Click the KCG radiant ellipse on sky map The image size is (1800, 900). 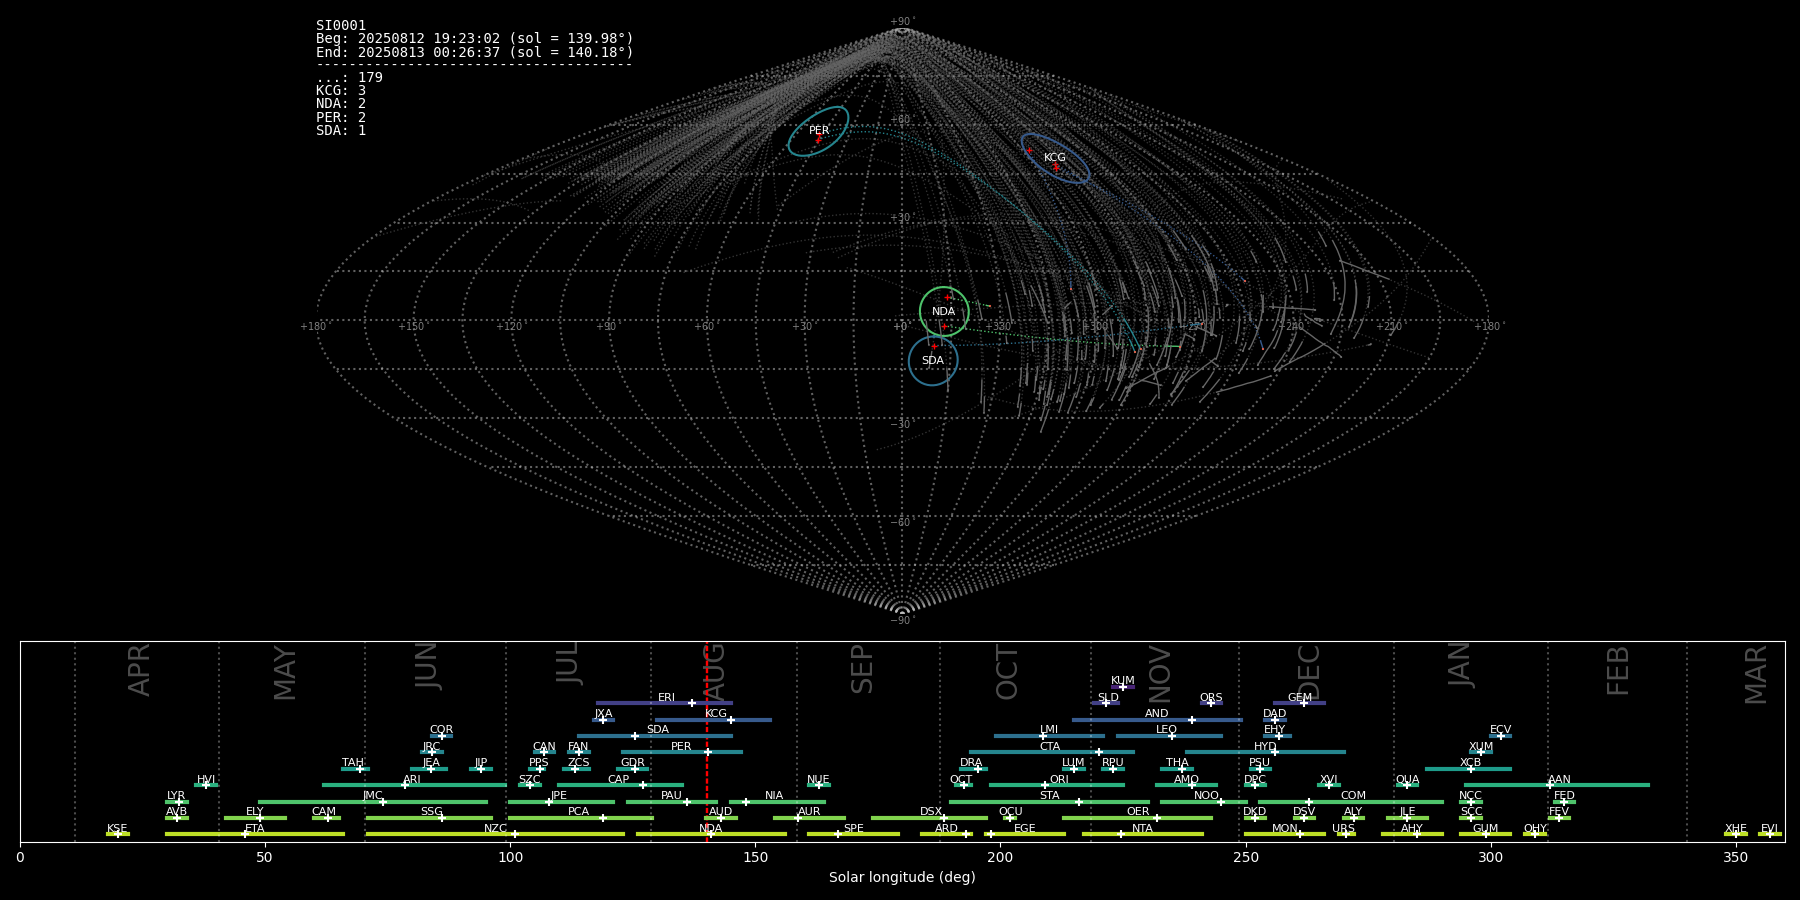pyautogui.click(x=1055, y=158)
